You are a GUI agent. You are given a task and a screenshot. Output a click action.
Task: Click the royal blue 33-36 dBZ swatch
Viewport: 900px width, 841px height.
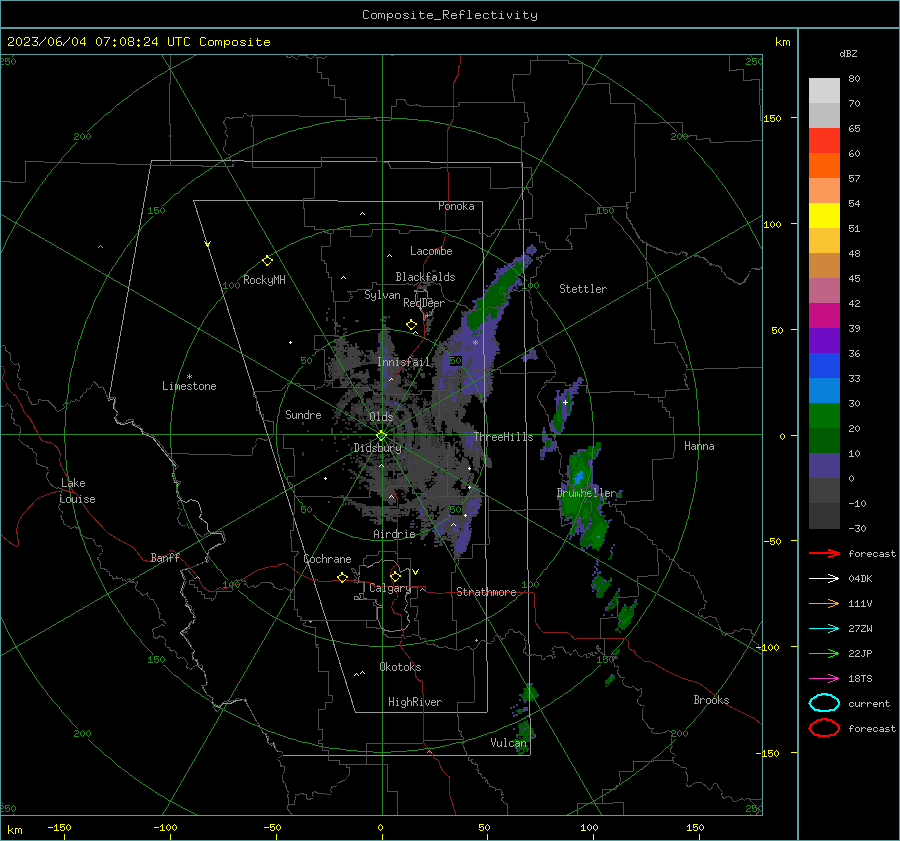pyautogui.click(x=824, y=366)
